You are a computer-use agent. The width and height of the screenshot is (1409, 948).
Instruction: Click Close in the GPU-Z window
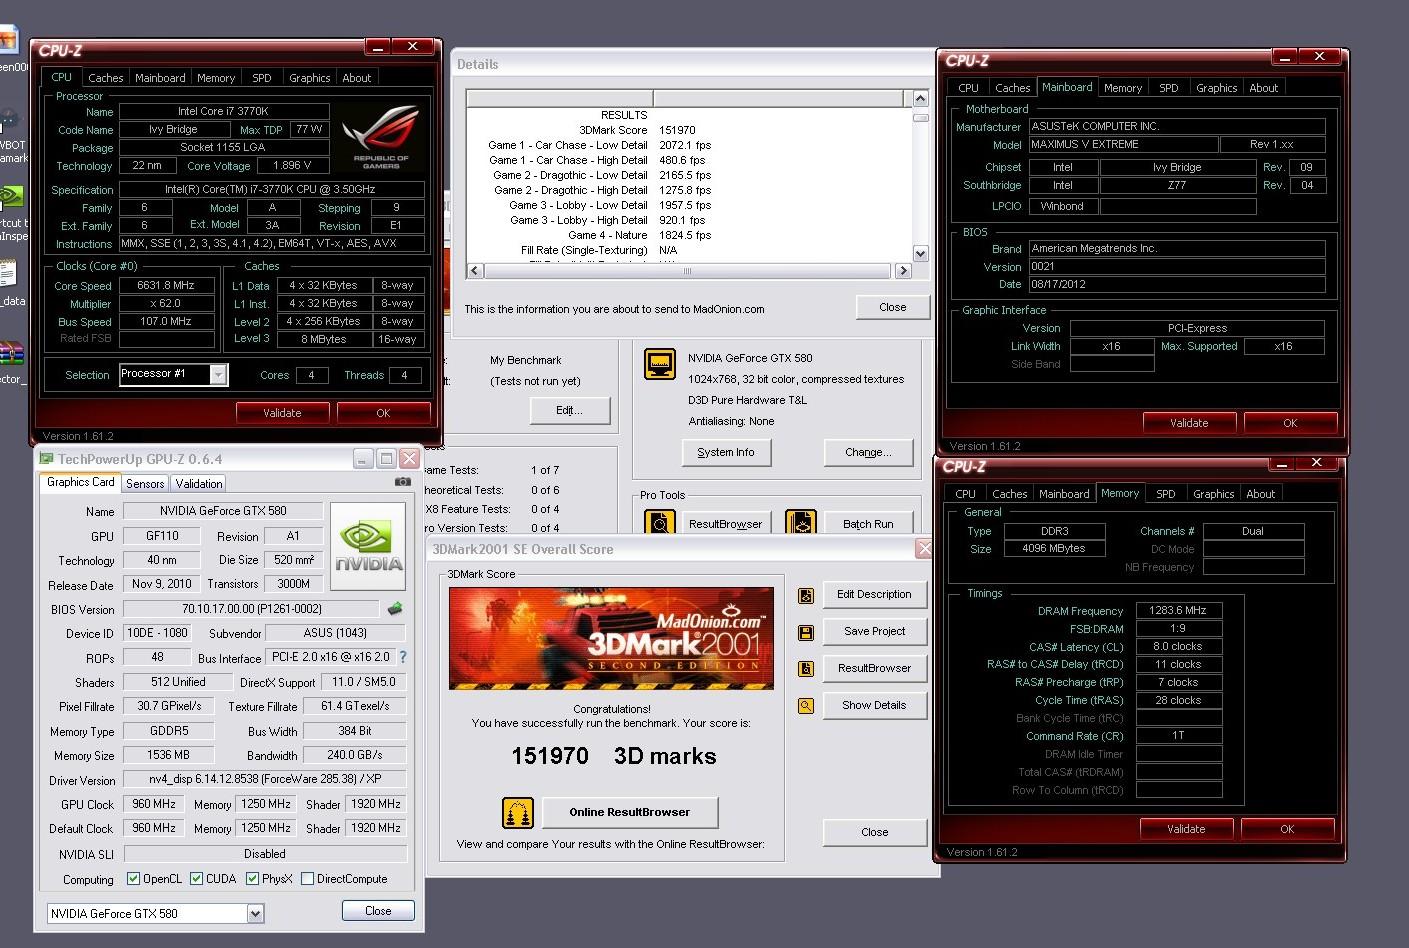[x=378, y=911]
